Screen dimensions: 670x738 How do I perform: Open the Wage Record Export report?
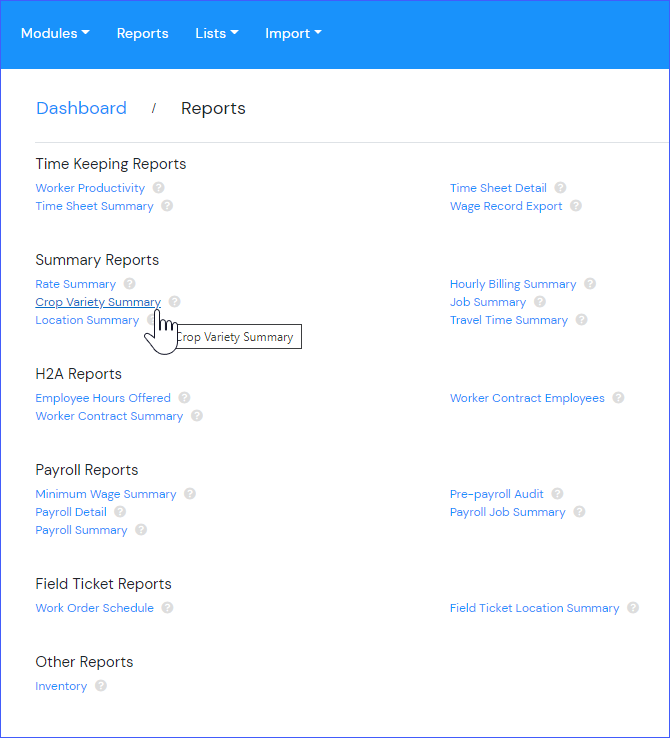[x=506, y=206]
